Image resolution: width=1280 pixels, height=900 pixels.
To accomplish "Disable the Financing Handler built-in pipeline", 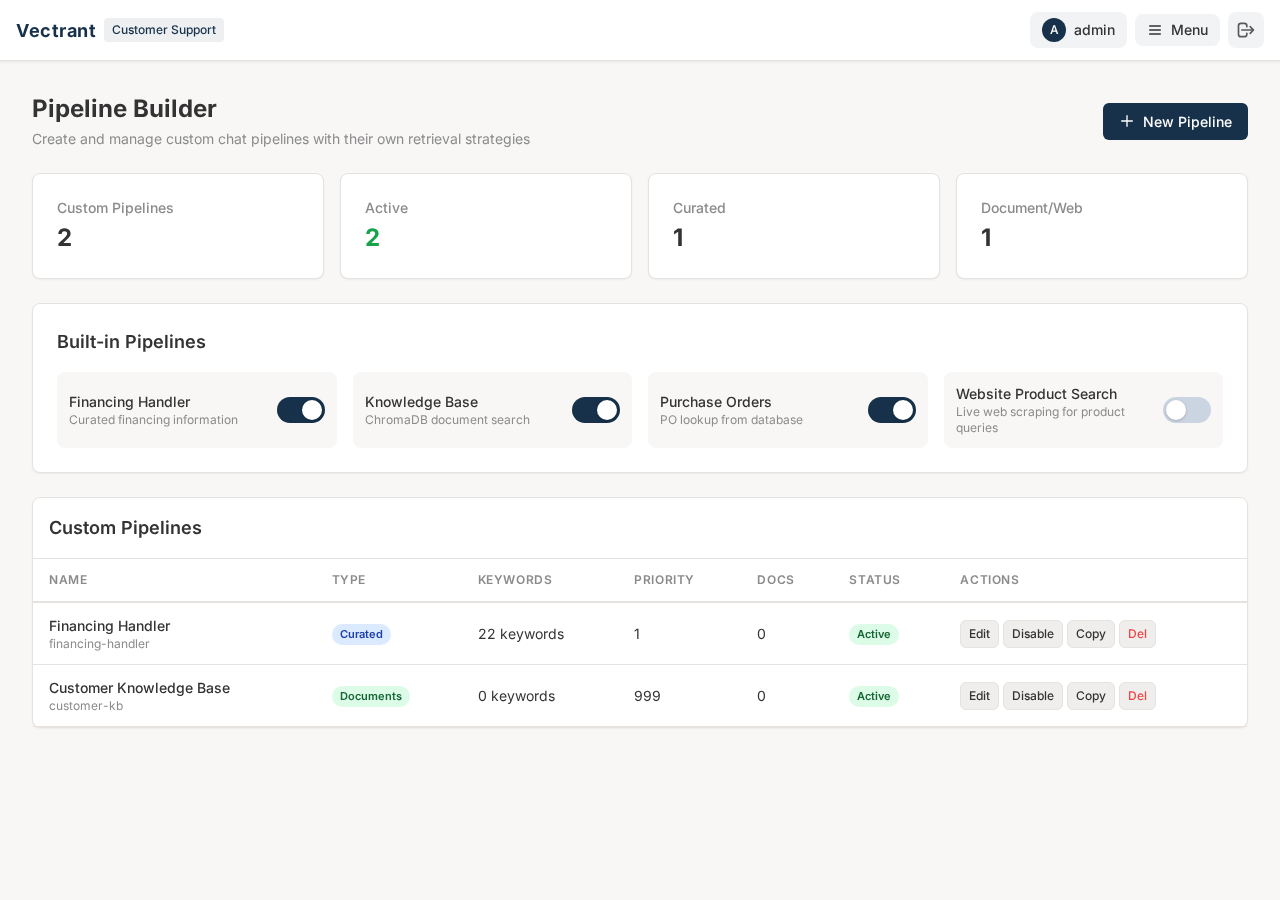I will [300, 410].
